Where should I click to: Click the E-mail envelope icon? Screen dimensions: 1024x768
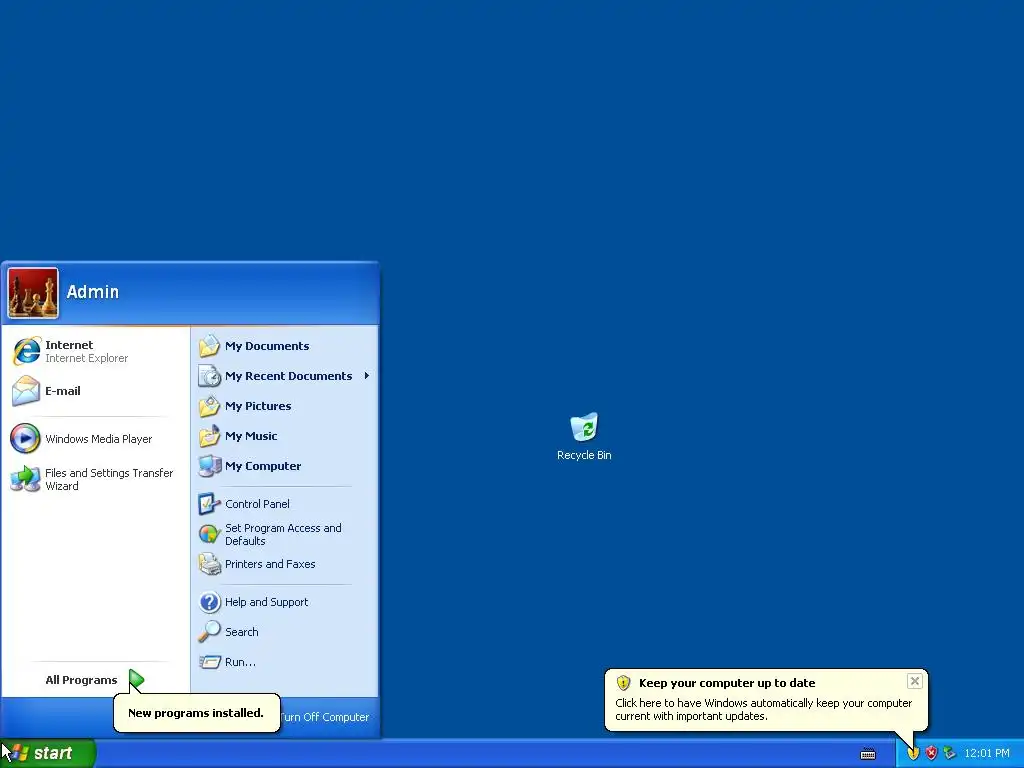26,391
